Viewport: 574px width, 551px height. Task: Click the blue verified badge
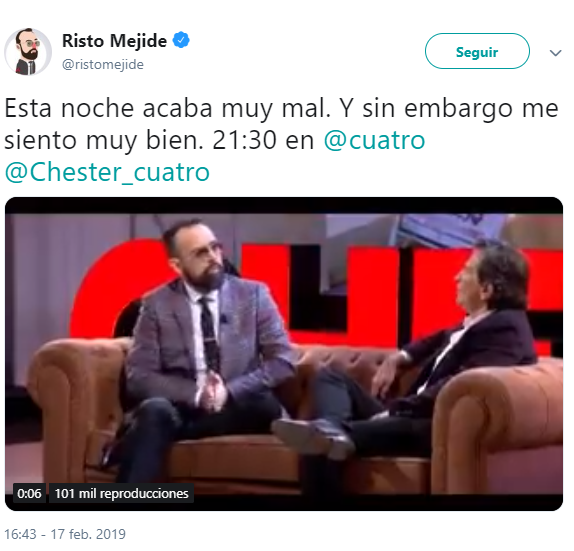(181, 40)
